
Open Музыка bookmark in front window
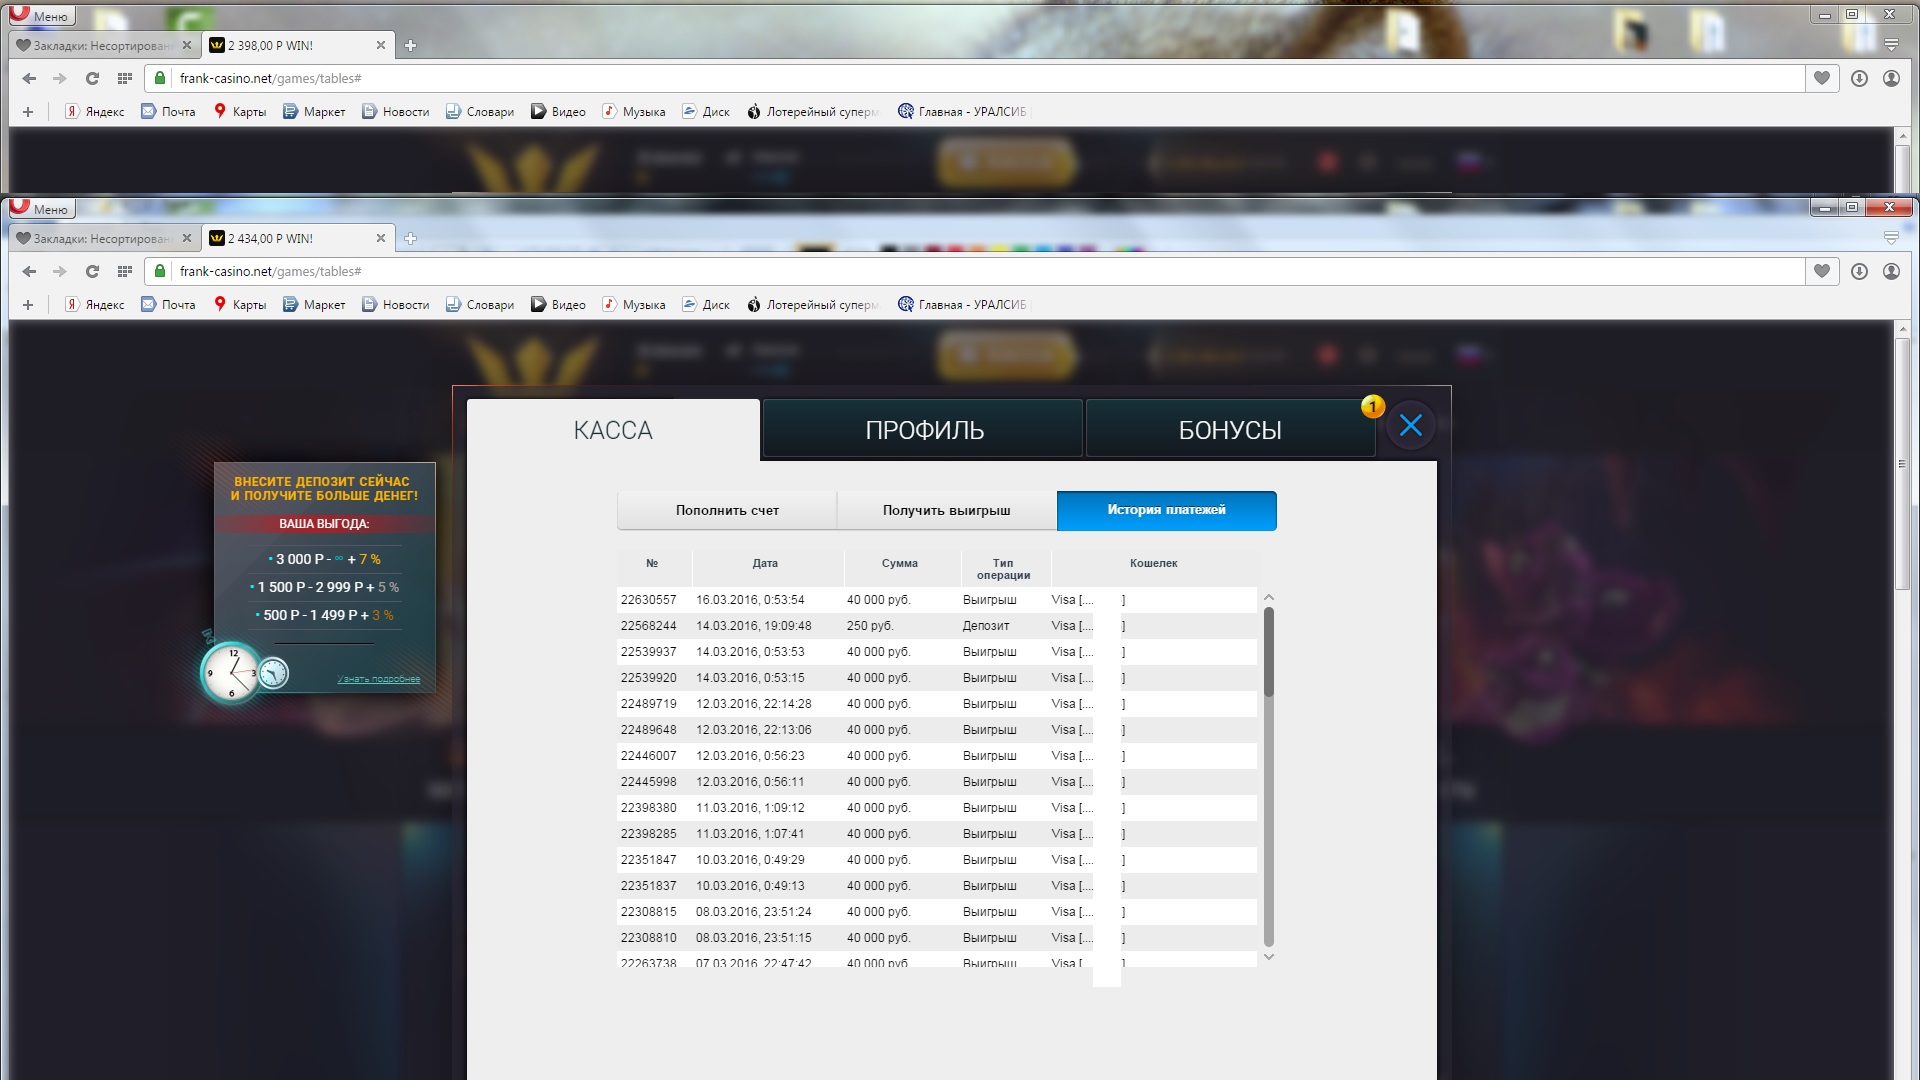click(x=634, y=305)
